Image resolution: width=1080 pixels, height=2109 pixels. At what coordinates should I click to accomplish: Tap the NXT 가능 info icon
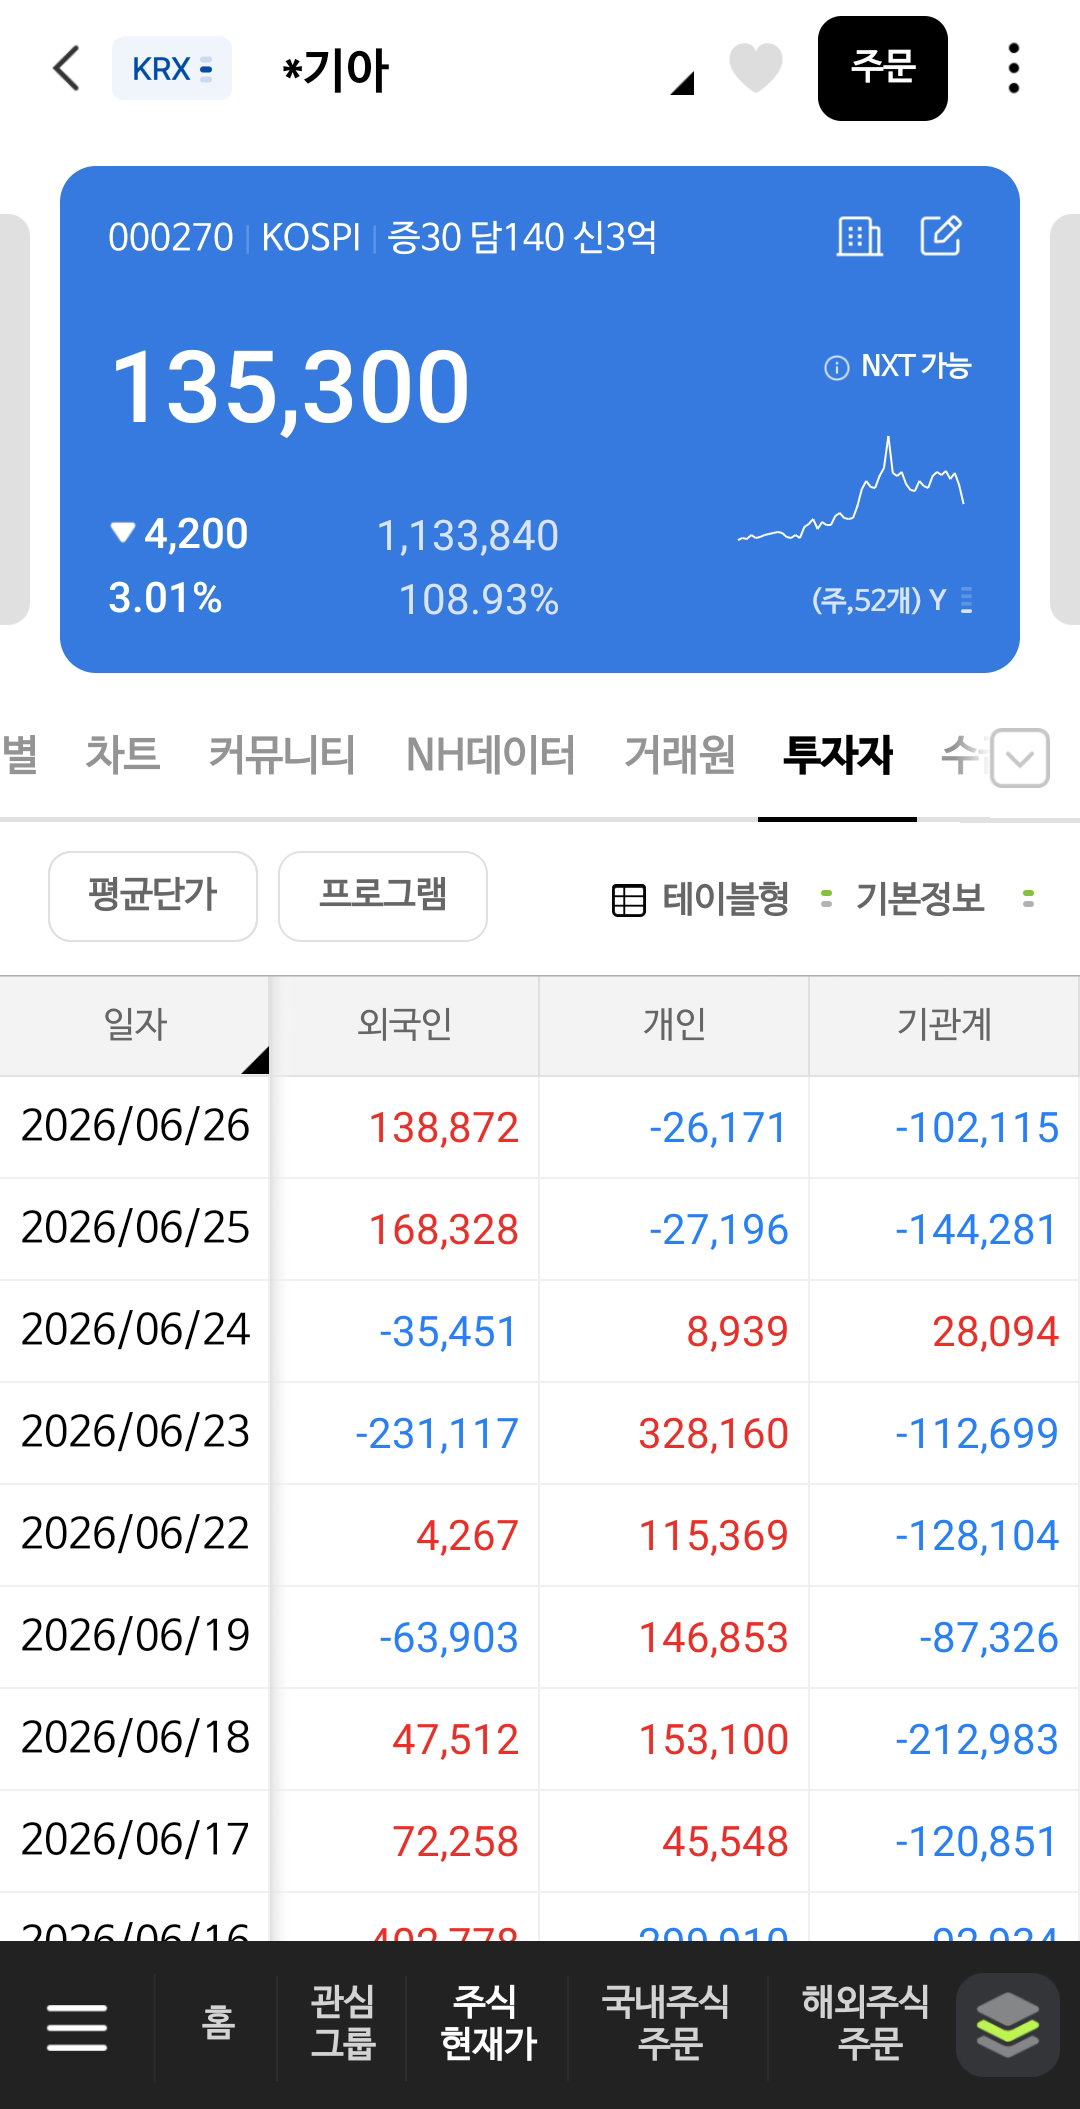pos(836,367)
